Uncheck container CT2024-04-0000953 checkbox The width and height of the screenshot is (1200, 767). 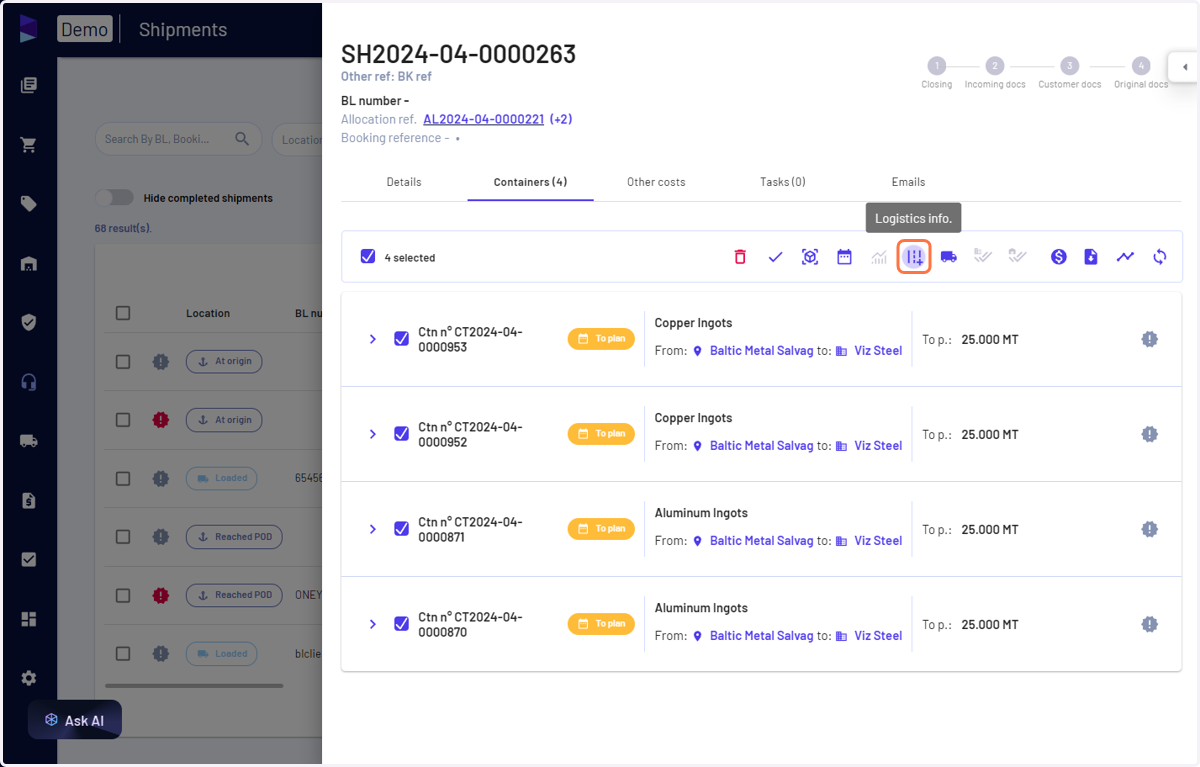(401, 339)
